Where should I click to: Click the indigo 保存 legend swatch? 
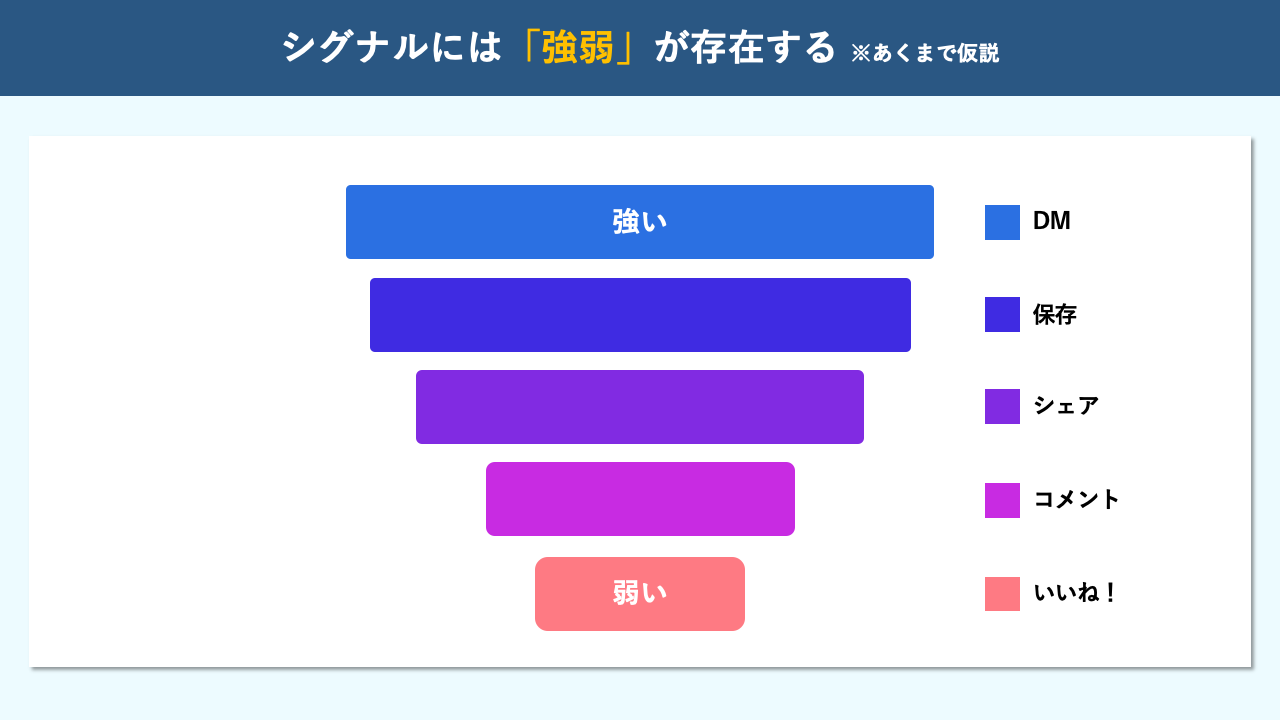(x=1002, y=314)
